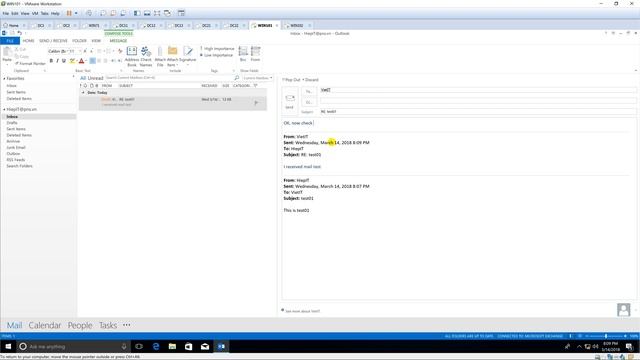640x360 pixels.
Task: Show the Bcc field
Action: point(243,53)
